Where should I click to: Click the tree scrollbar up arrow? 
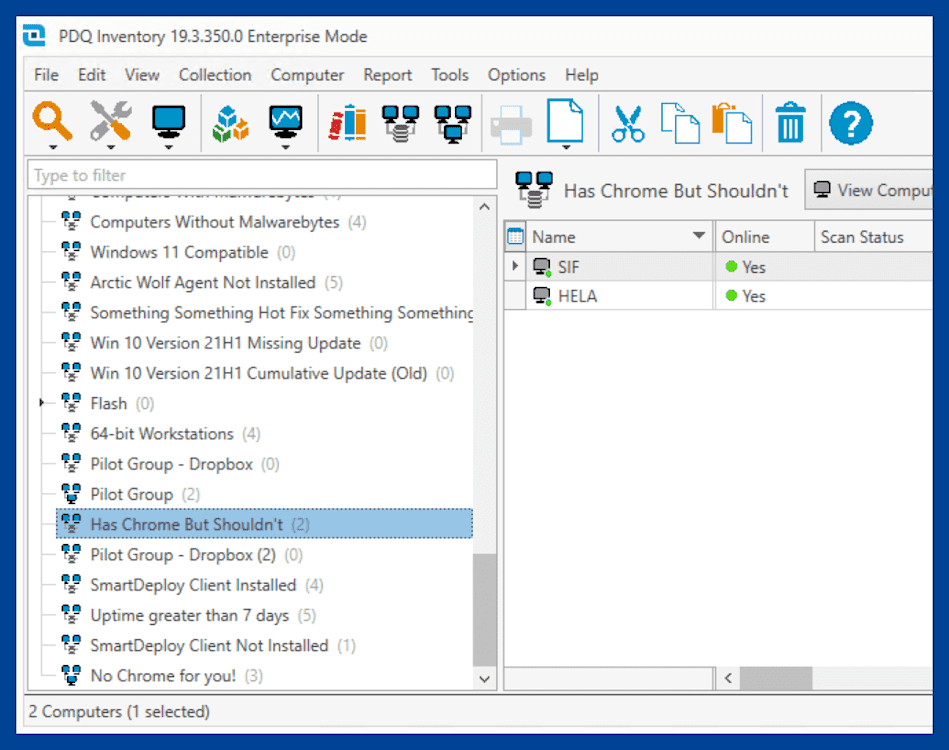click(x=484, y=207)
